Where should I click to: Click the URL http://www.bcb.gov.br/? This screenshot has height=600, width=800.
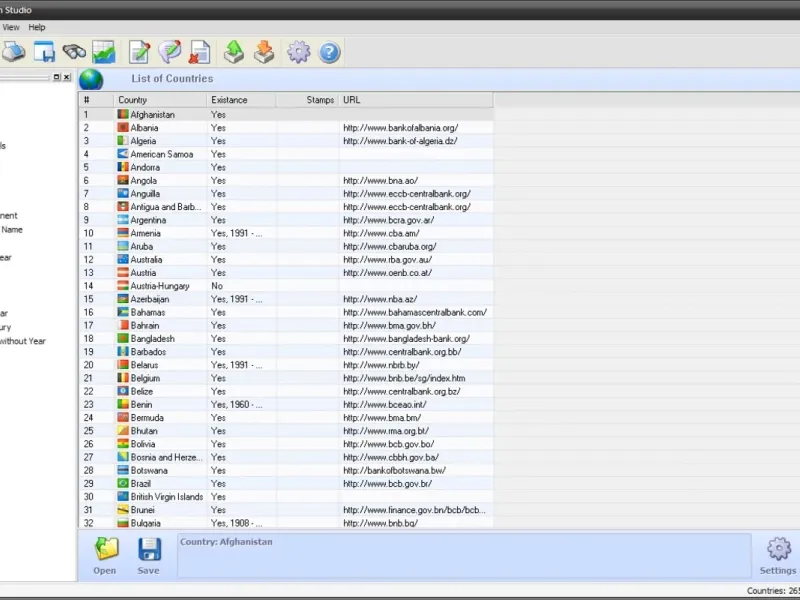[x=387, y=483]
